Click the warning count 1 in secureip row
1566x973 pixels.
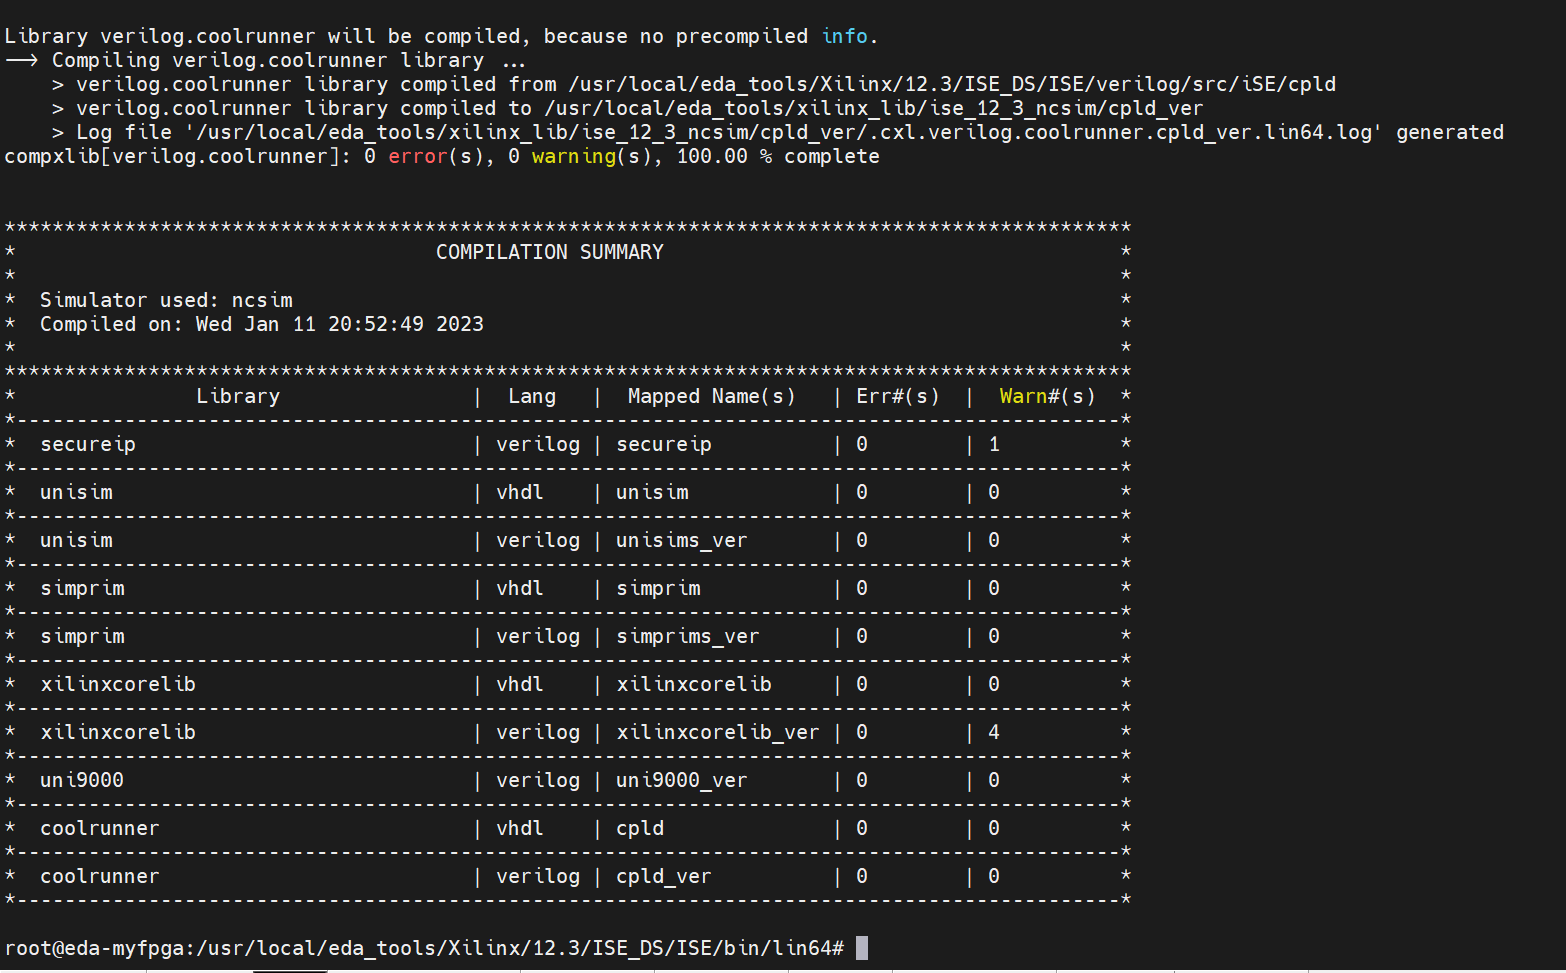tap(993, 444)
